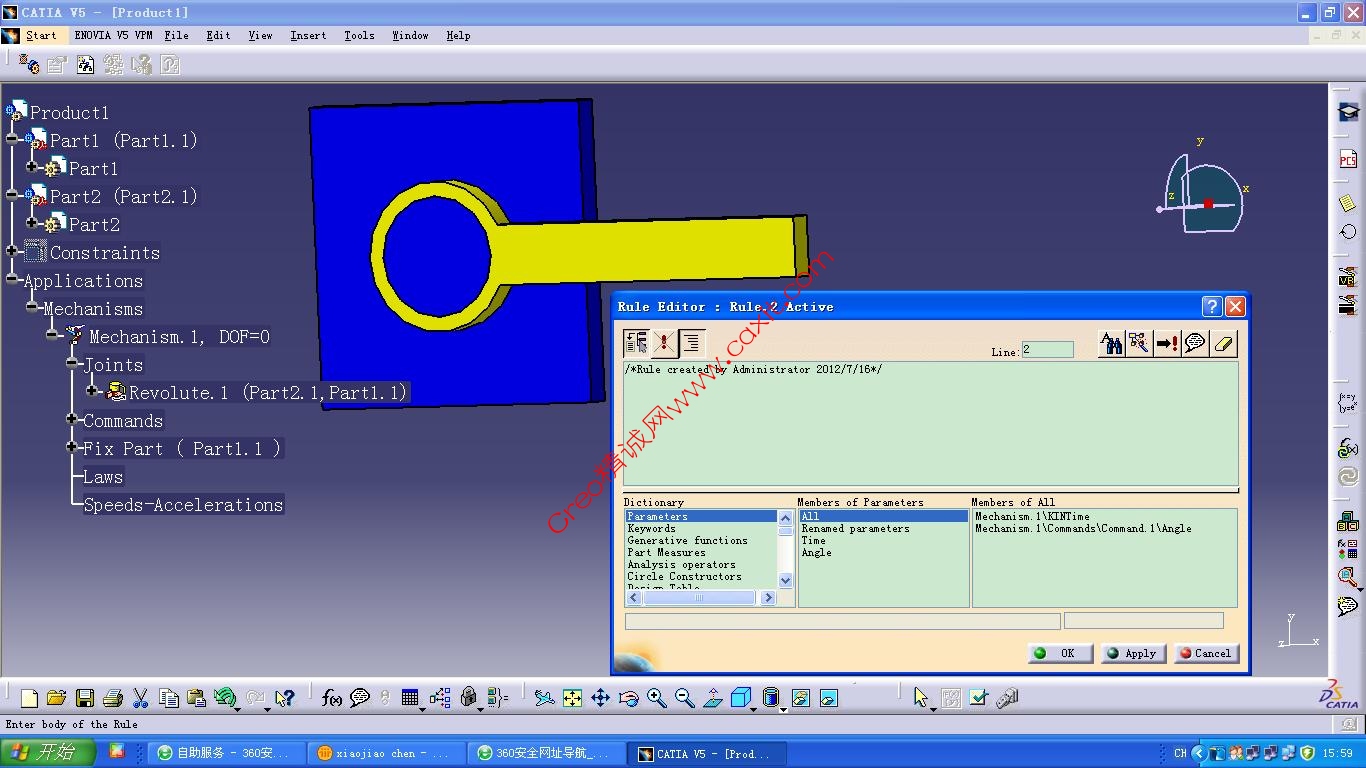
Task: Click the Dictionary list horizontal scrollbar
Action: coord(700,598)
